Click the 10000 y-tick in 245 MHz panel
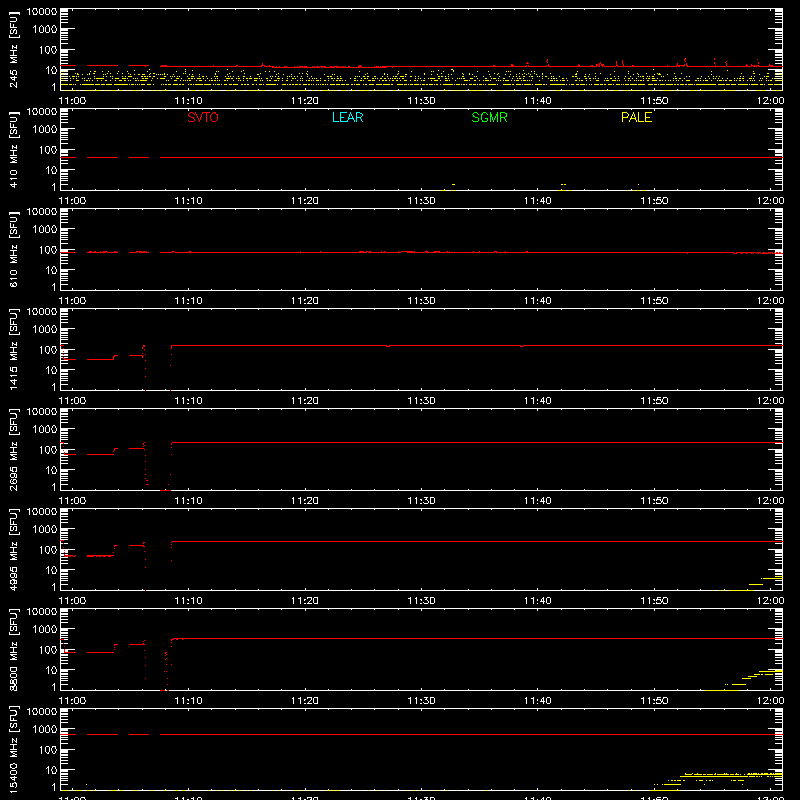The height and width of the screenshot is (800, 800). pyautogui.click(x=42, y=12)
